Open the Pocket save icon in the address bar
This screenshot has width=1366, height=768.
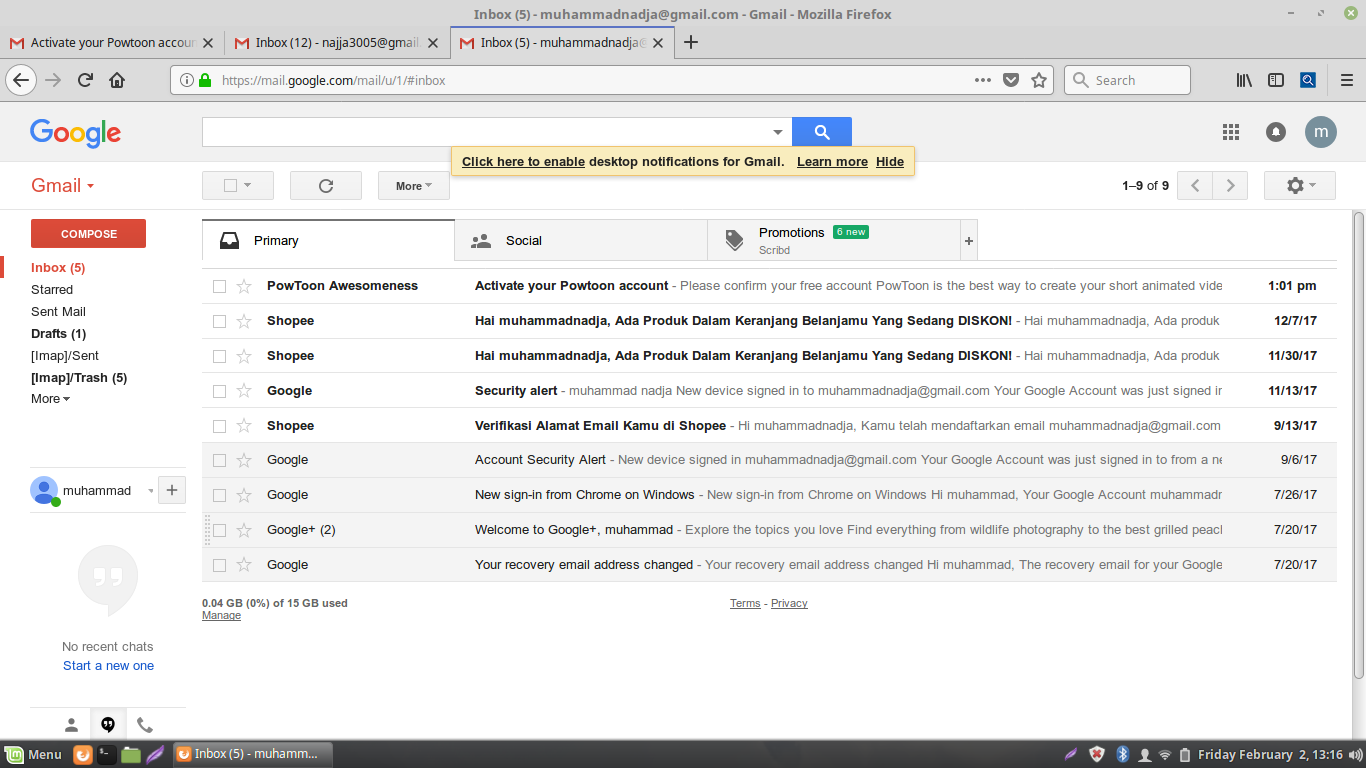[1011, 80]
